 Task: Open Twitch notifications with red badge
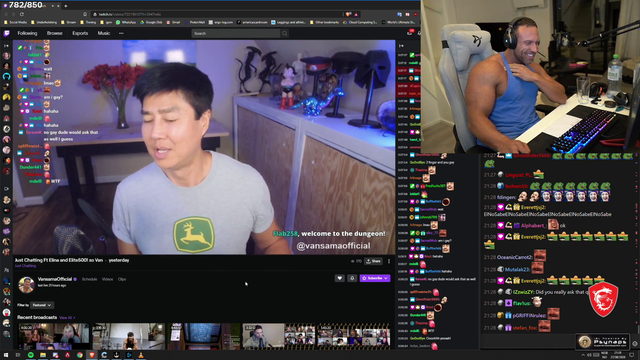[410, 33]
